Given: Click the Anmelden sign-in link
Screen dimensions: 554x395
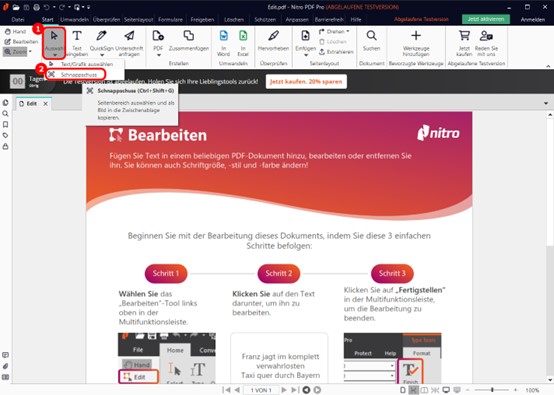Looking at the screenshot, I should pyautogui.click(x=532, y=19).
